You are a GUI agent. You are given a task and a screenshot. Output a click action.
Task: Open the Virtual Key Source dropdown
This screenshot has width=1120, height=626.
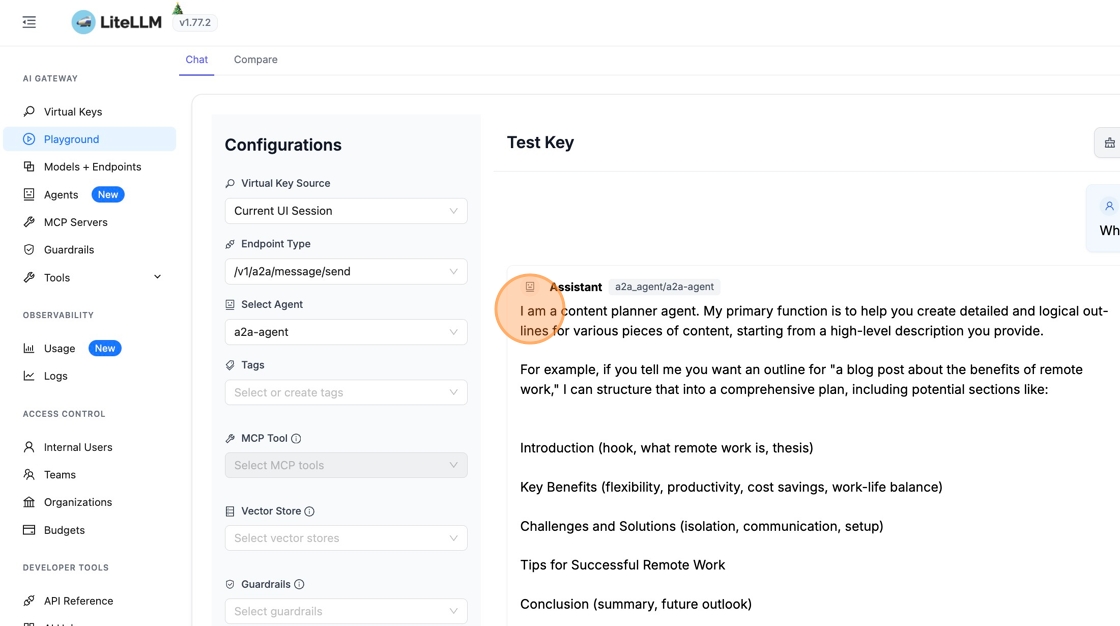click(x=346, y=211)
